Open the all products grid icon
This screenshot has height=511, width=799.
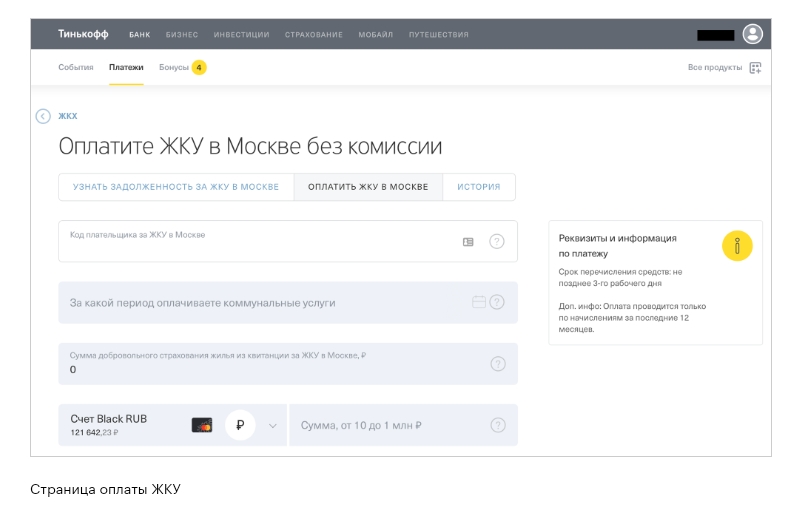tap(755, 68)
